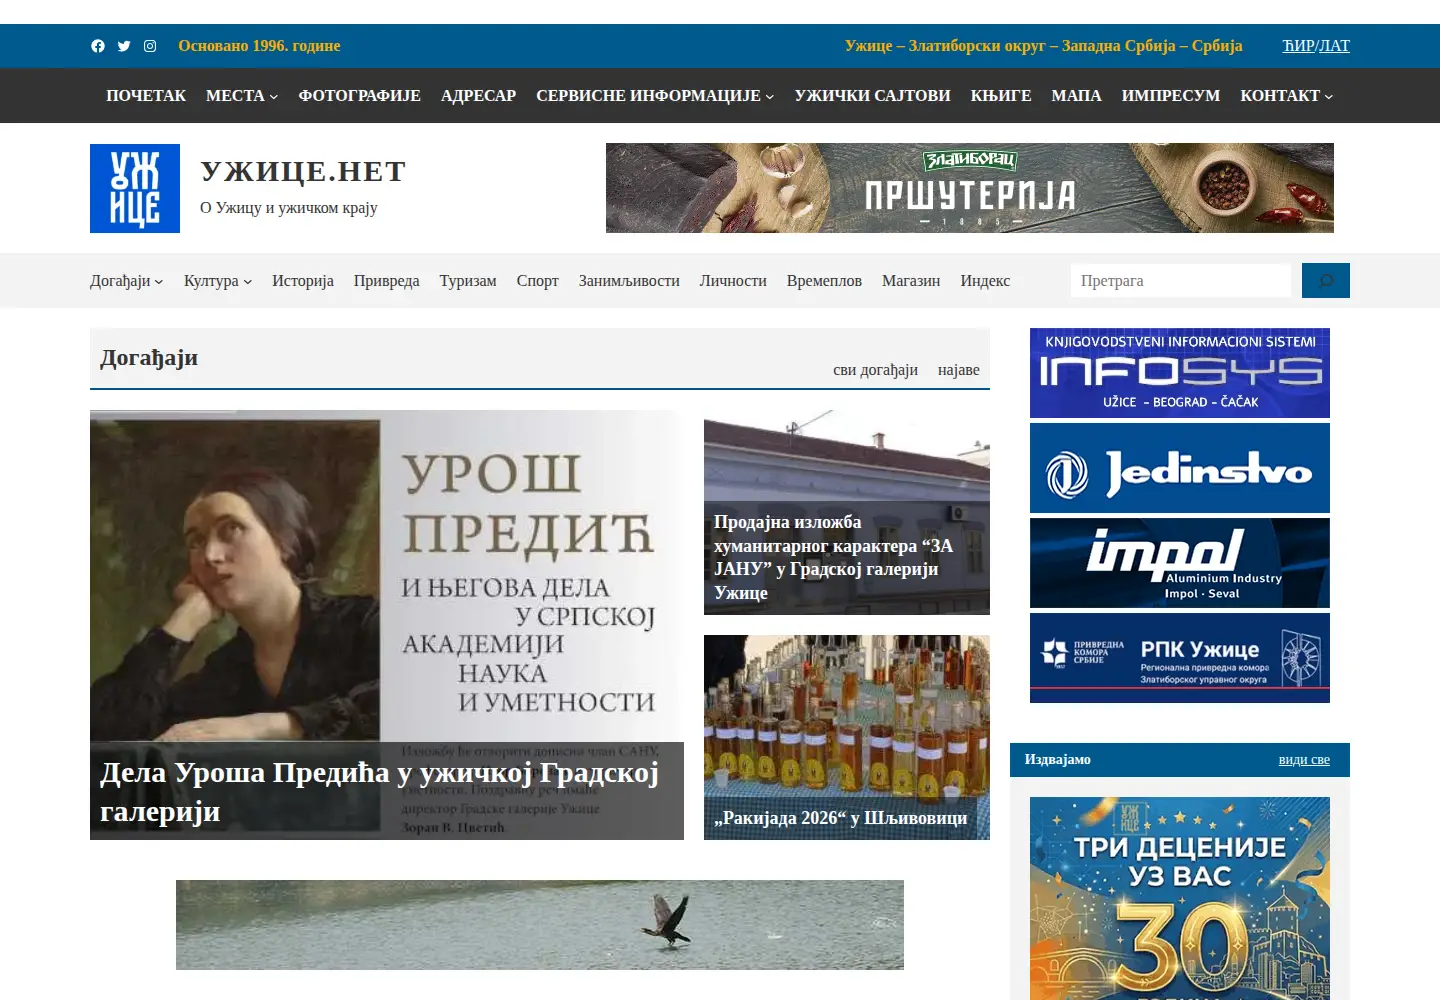Viewport: 1440px width, 1000px height.
Task: Open КЊИГЕ menu item
Action: coord(1001,96)
